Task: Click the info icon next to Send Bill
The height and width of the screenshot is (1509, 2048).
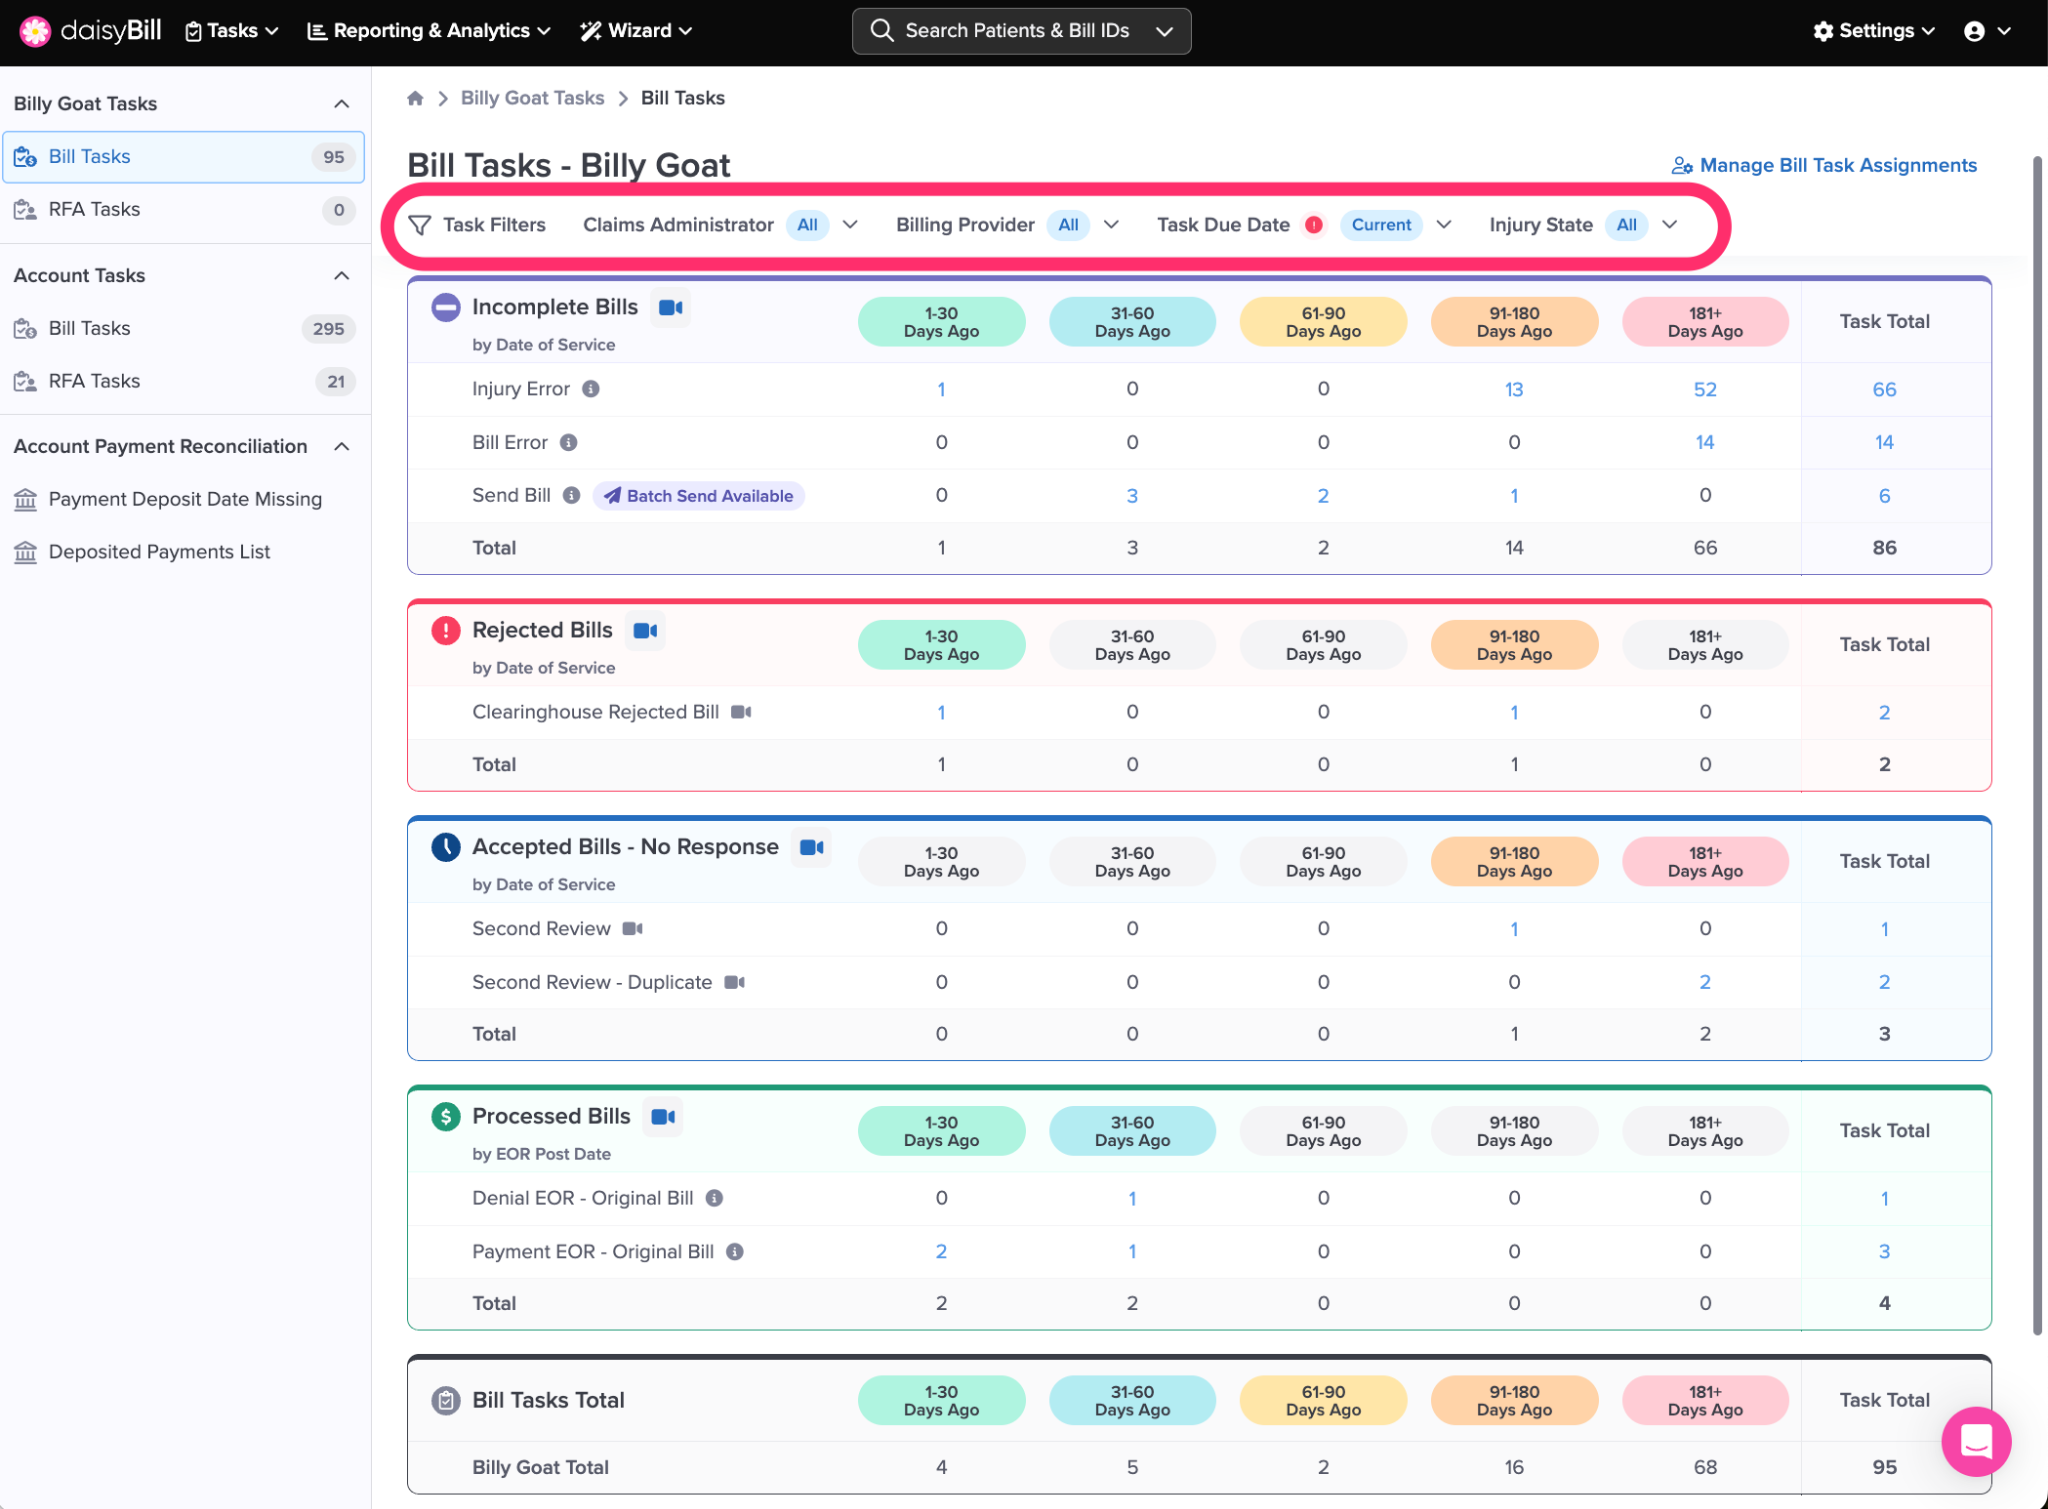Action: 571,495
